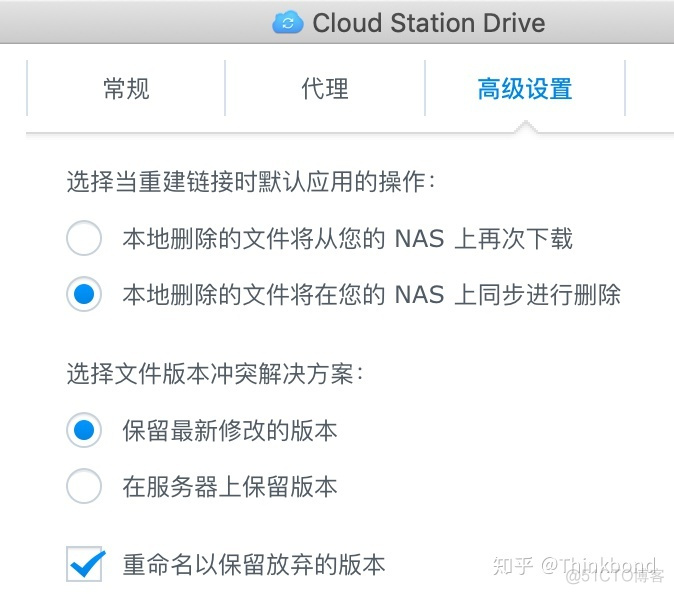The image size is (674, 594).
Task: Click the text label 保留最新修改的版本
Action: pyautogui.click(x=230, y=431)
